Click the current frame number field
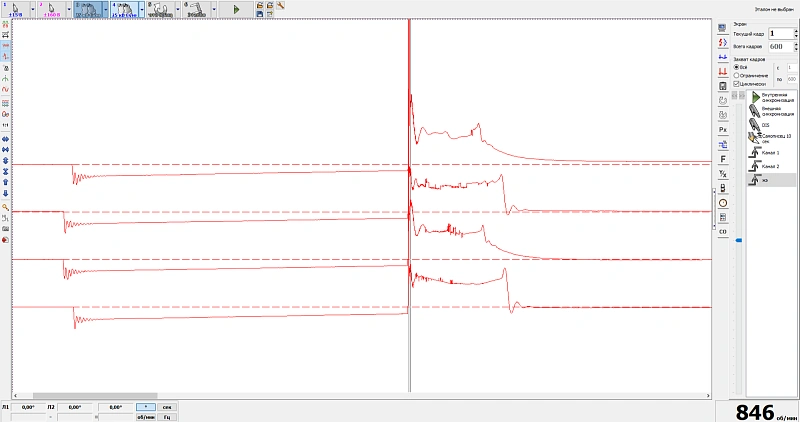 (x=780, y=33)
